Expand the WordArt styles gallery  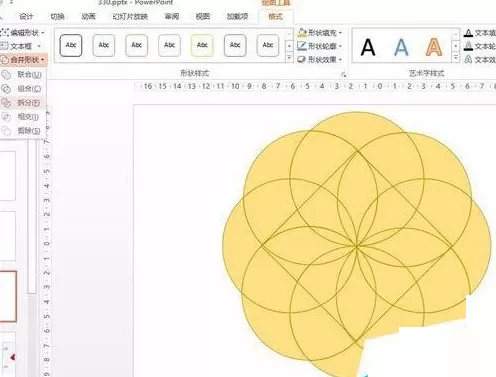click(455, 58)
